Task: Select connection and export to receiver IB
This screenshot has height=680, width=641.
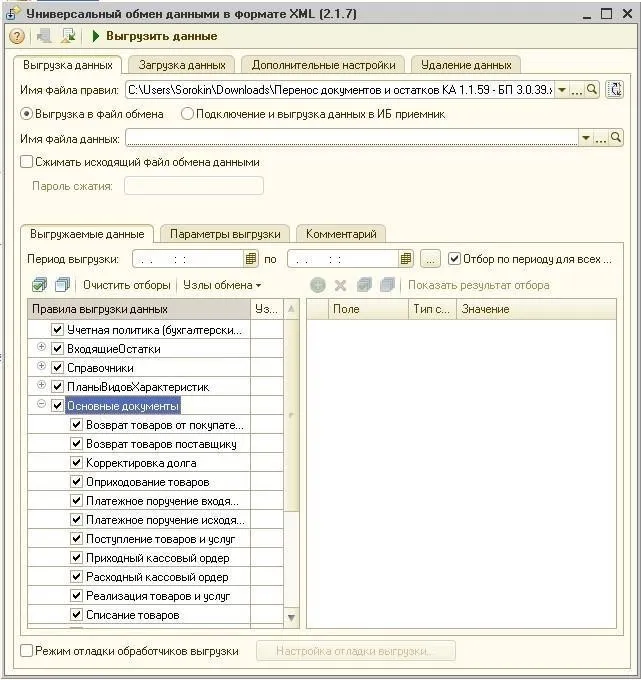Action: [187, 114]
